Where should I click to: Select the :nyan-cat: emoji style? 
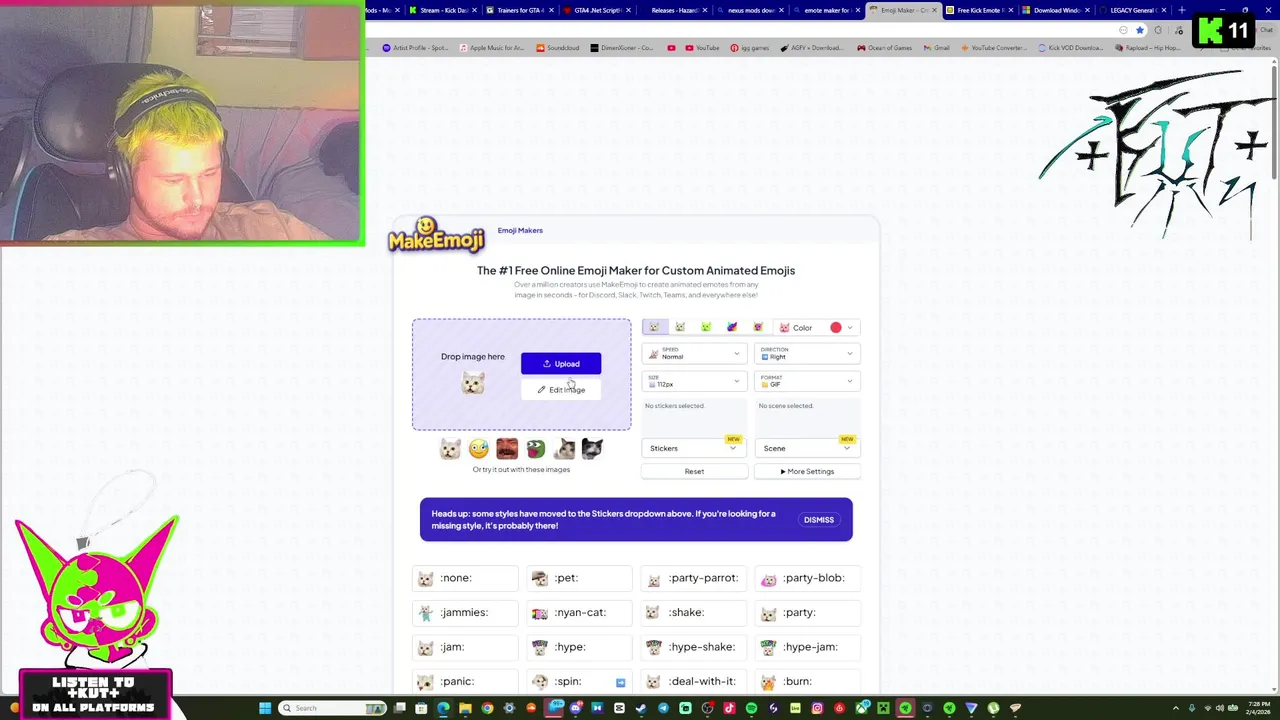coord(579,612)
